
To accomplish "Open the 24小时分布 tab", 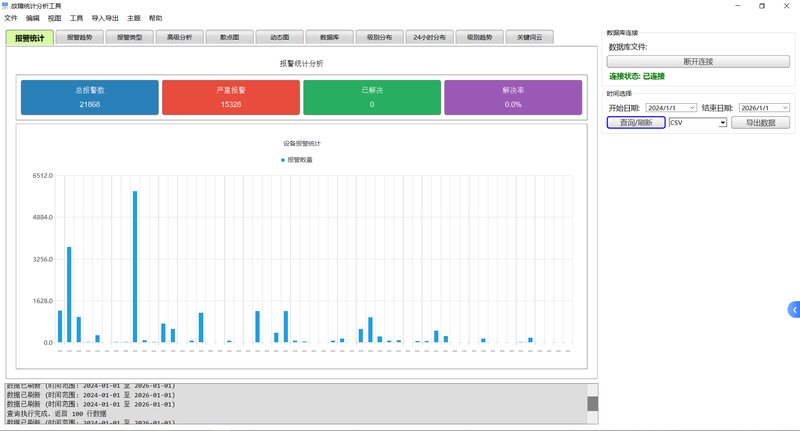I will 430,37.
